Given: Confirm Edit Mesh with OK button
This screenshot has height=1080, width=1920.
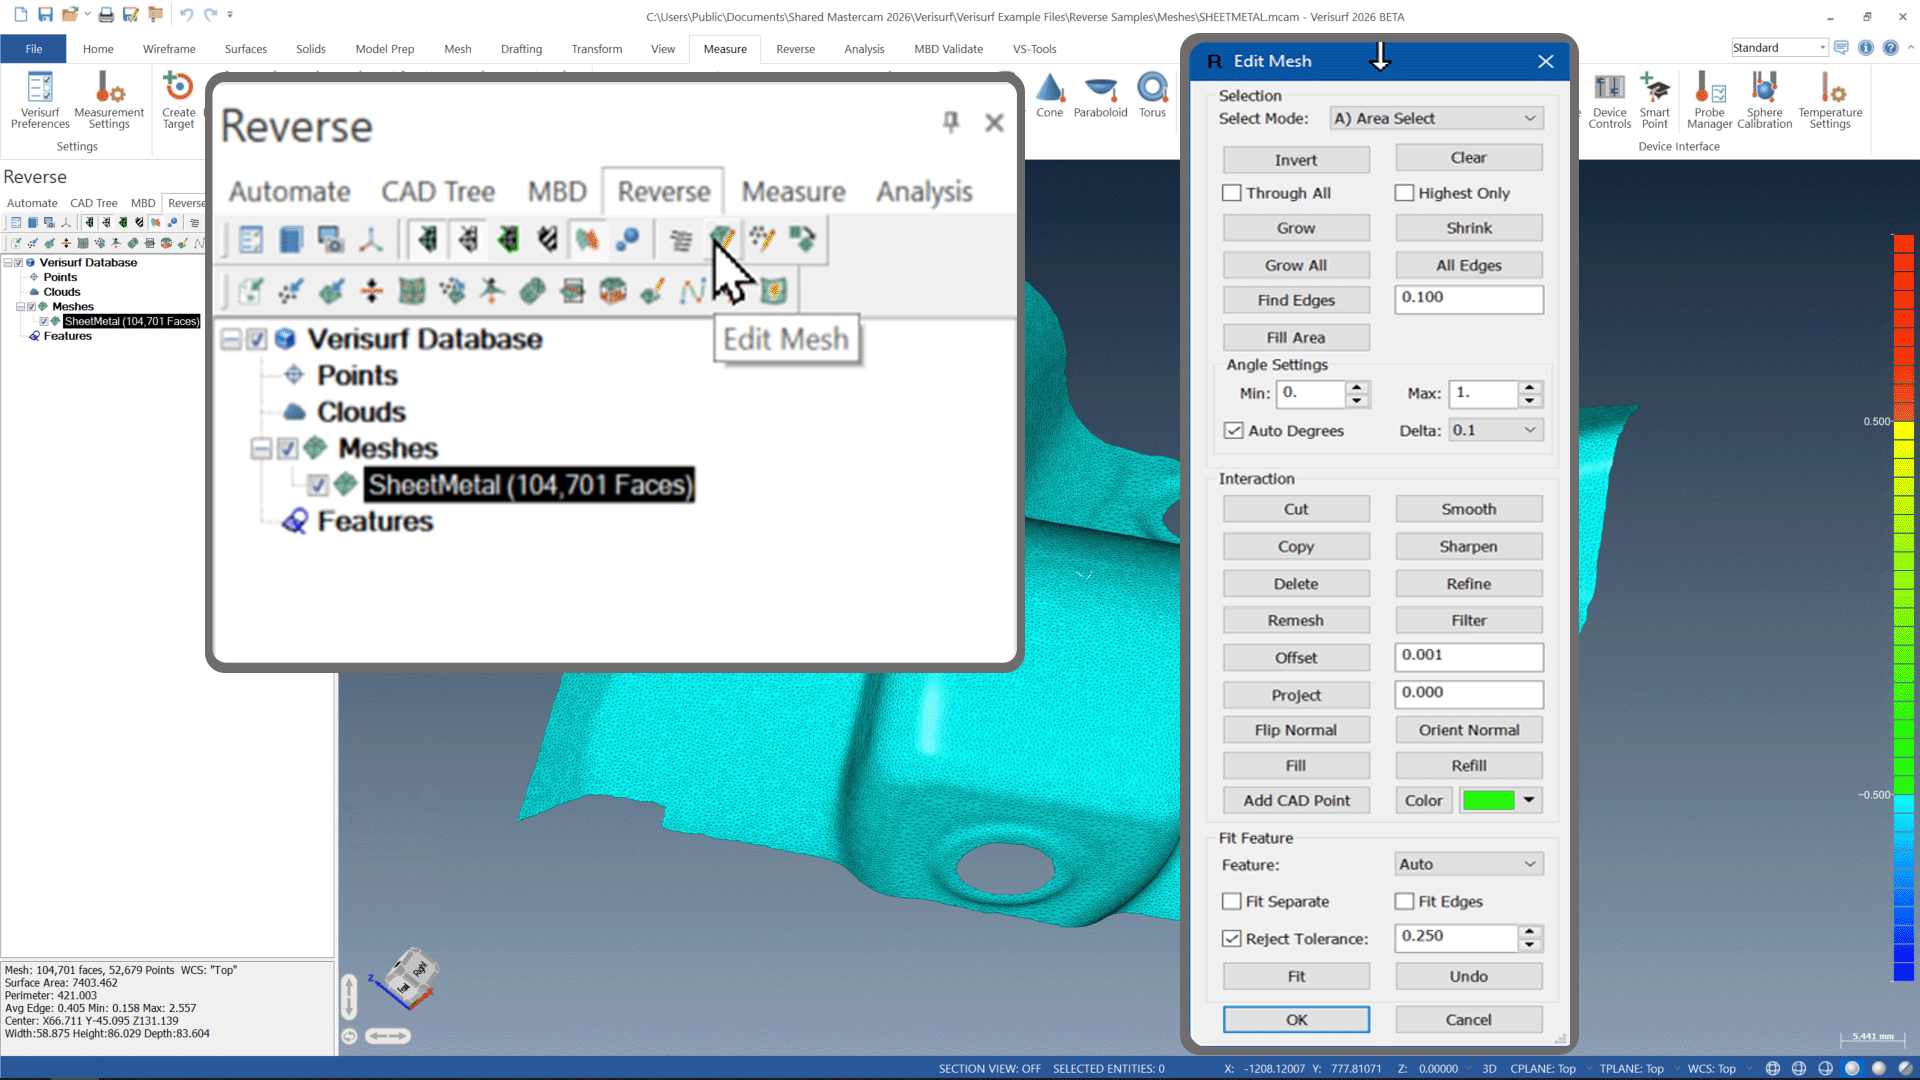Looking at the screenshot, I should 1296,1020.
